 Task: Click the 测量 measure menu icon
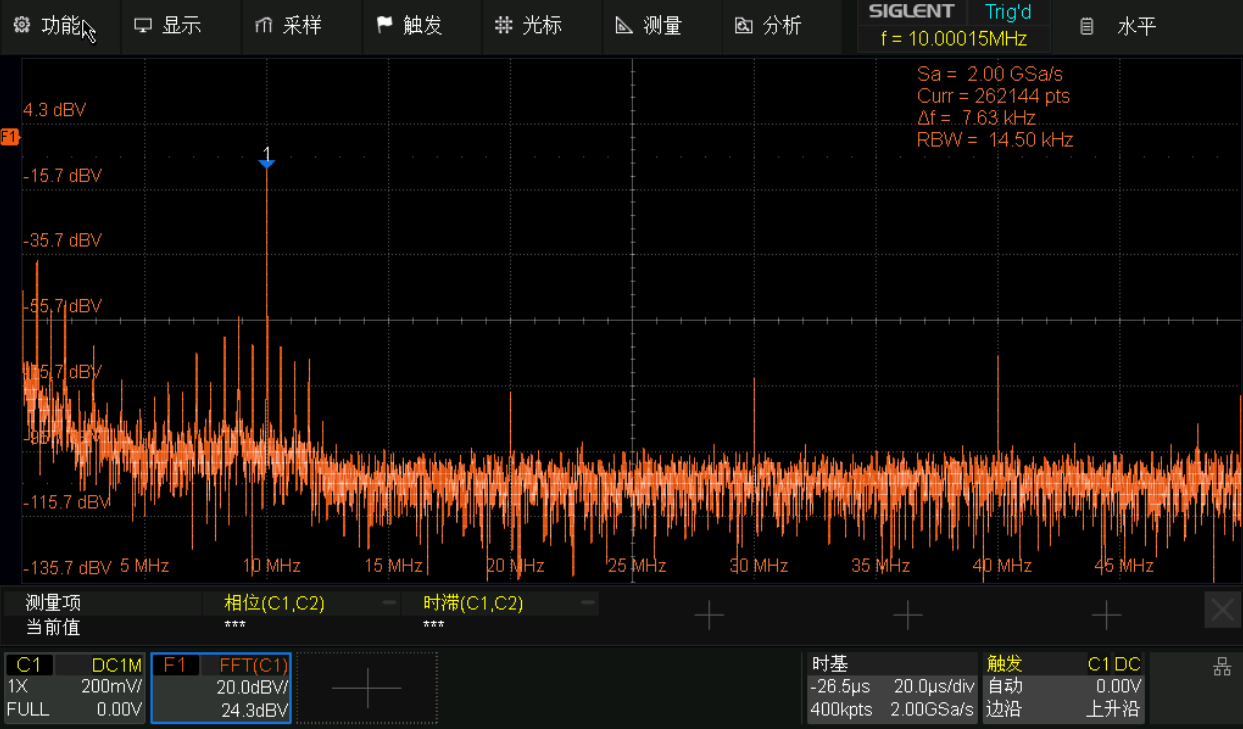pos(624,26)
